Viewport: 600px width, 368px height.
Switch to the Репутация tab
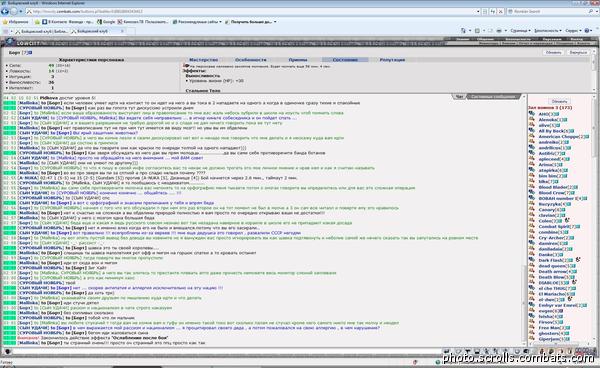392,60
